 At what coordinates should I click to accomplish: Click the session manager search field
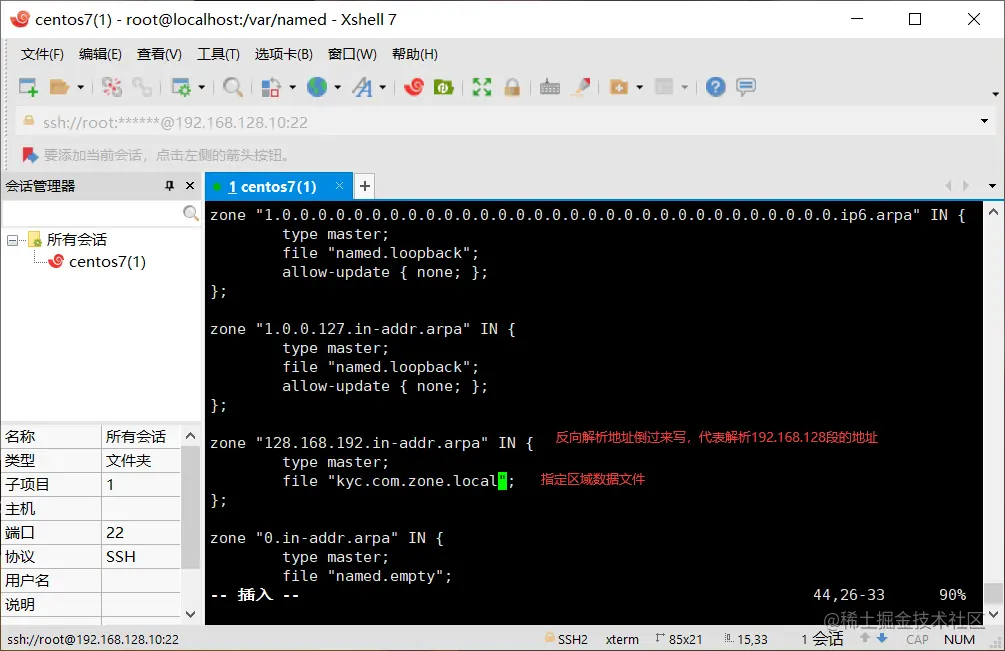coord(93,213)
